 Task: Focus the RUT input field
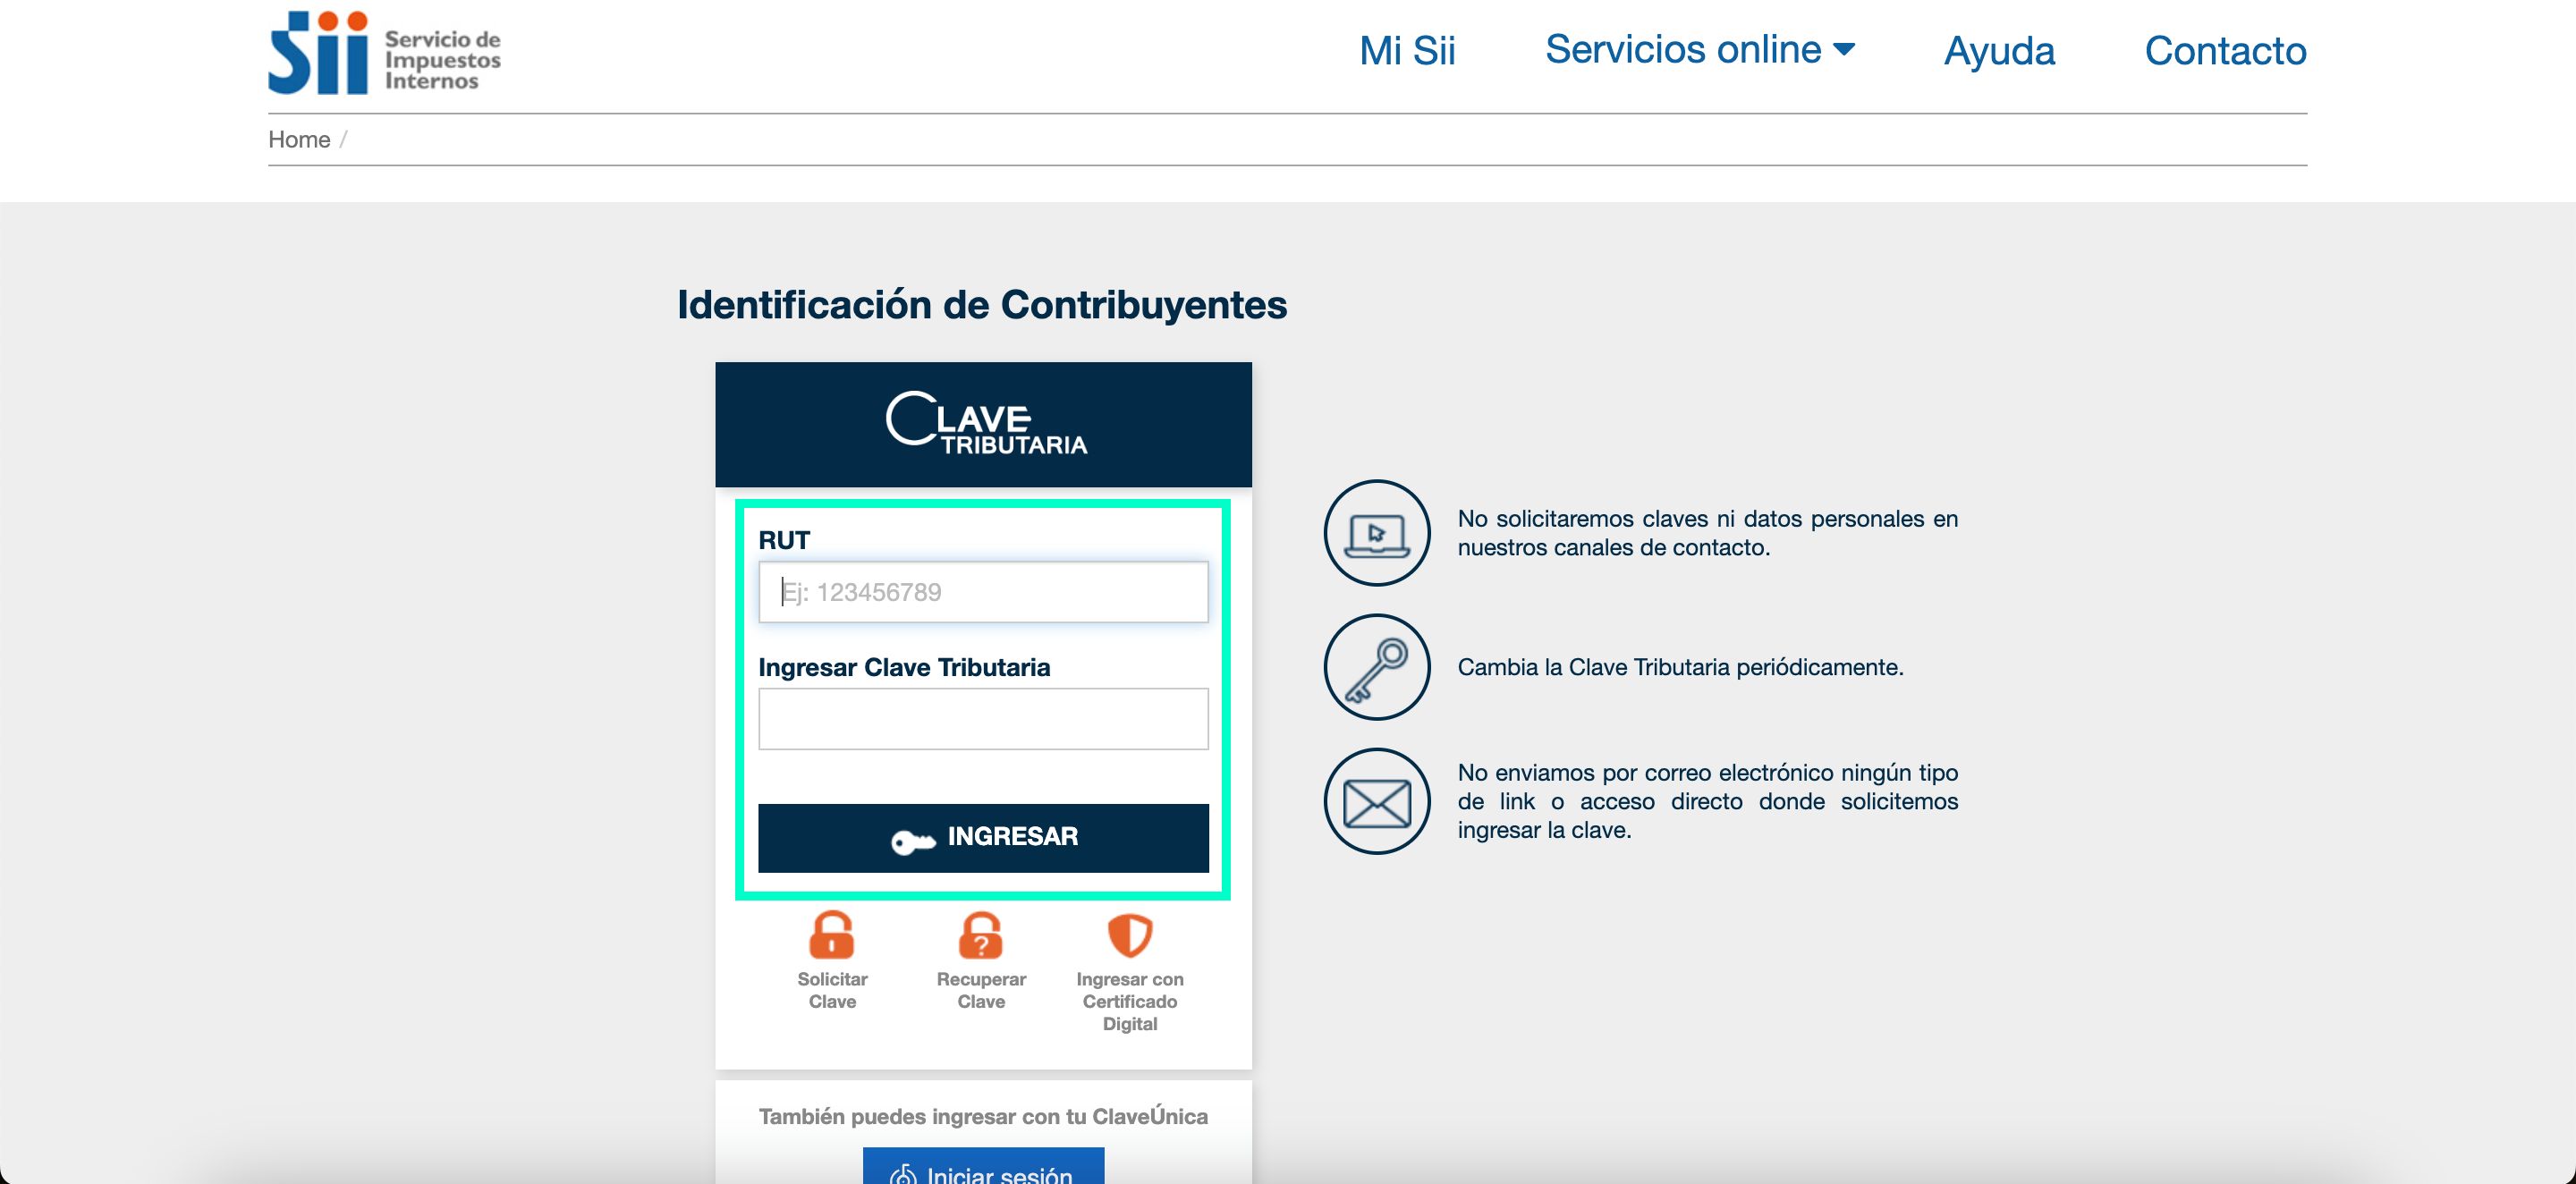click(983, 592)
